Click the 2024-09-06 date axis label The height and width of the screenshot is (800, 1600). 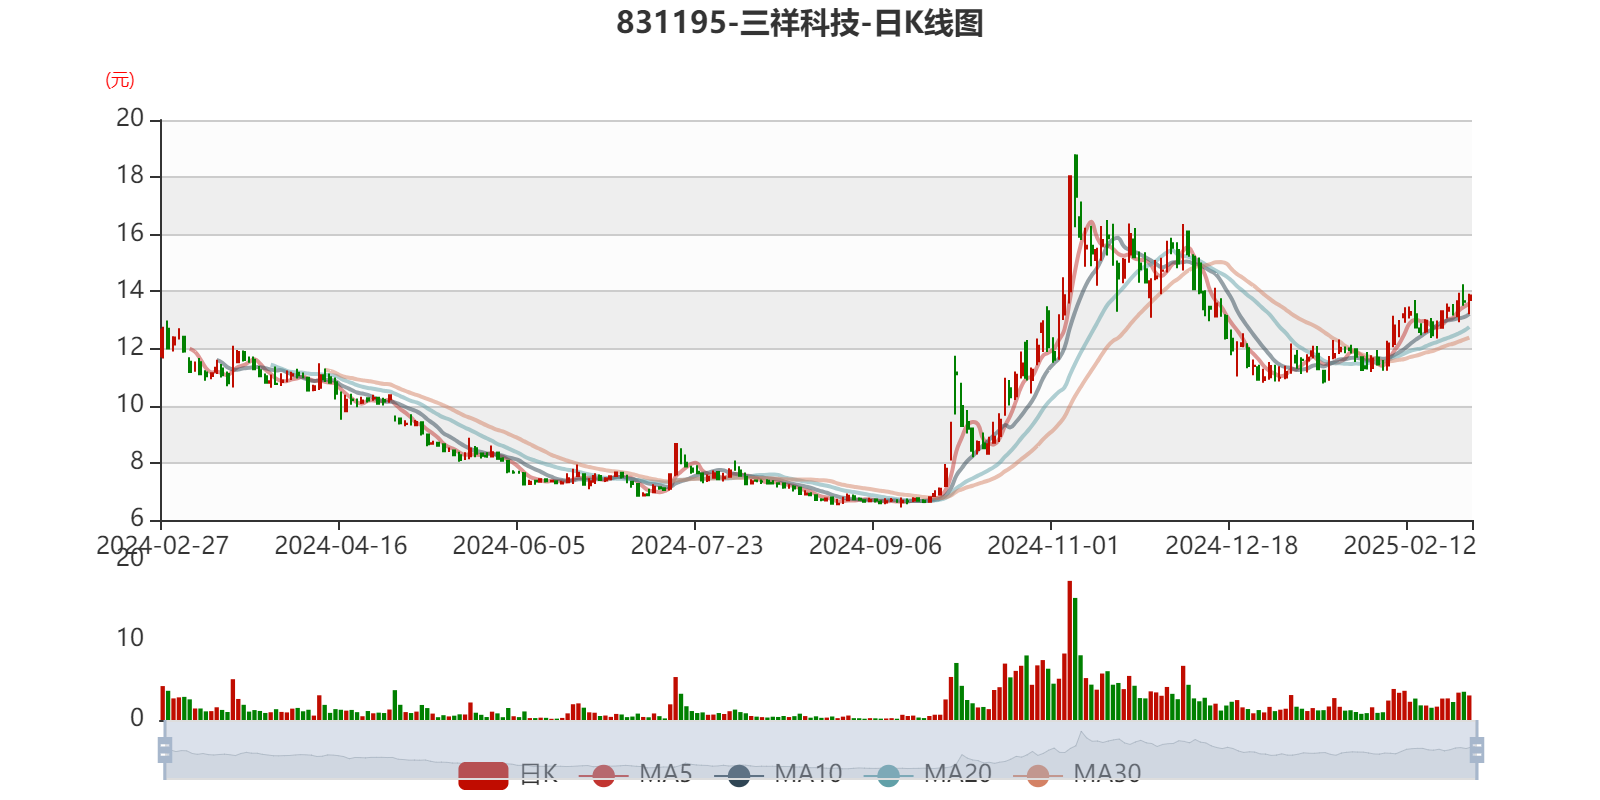pyautogui.click(x=875, y=546)
